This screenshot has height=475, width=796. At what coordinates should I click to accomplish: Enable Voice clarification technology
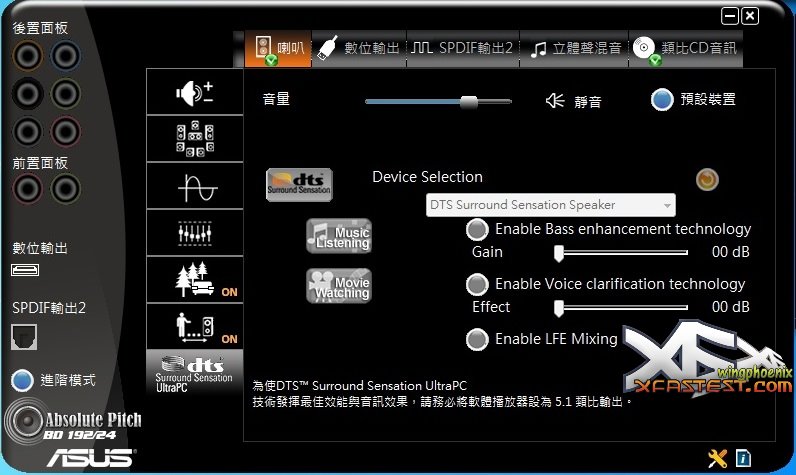click(477, 284)
